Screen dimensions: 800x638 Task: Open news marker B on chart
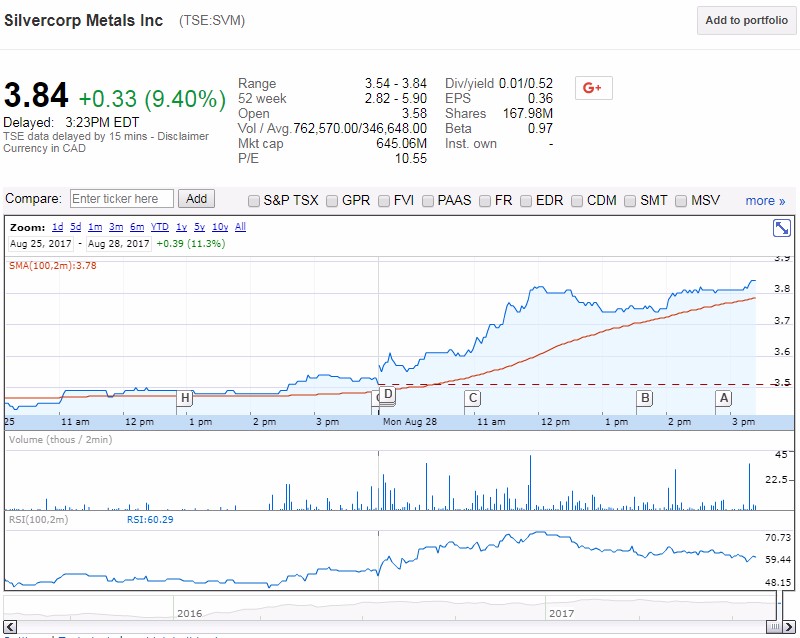click(x=645, y=398)
